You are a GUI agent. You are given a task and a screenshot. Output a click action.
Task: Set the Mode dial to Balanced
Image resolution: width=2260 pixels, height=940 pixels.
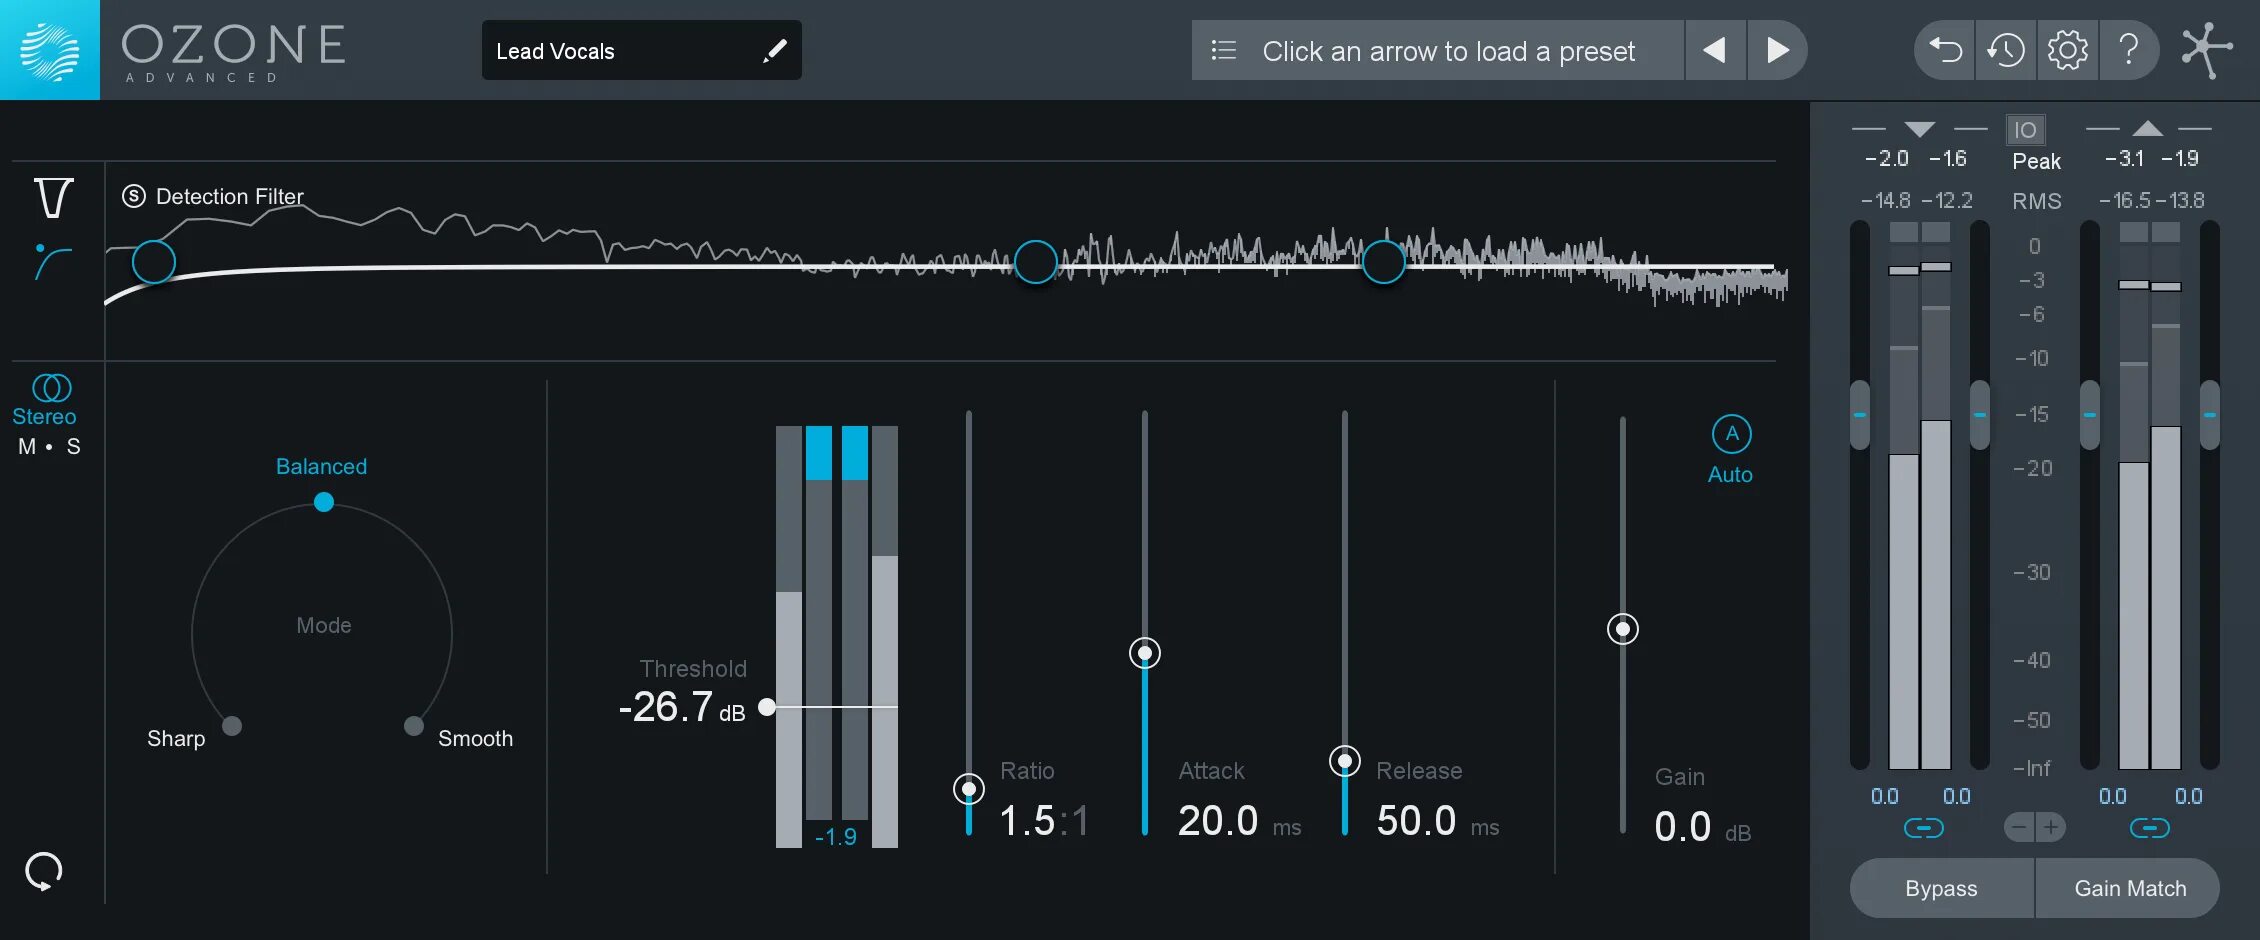pos(323,501)
